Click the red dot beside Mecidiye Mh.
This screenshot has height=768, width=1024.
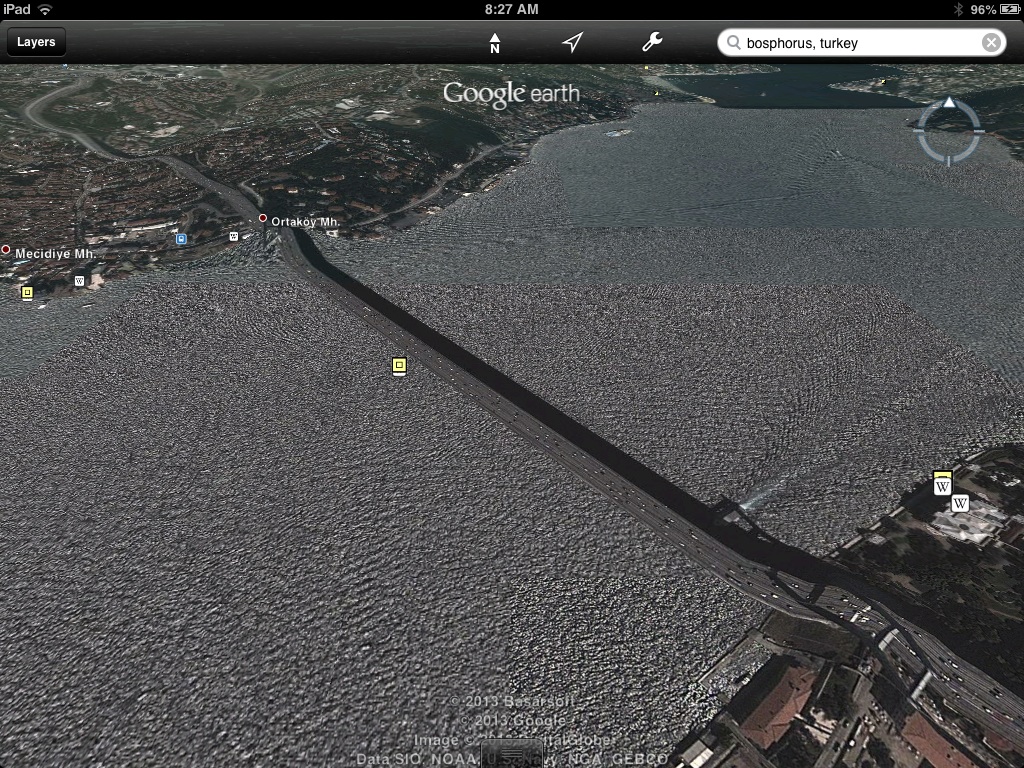click(x=5, y=249)
